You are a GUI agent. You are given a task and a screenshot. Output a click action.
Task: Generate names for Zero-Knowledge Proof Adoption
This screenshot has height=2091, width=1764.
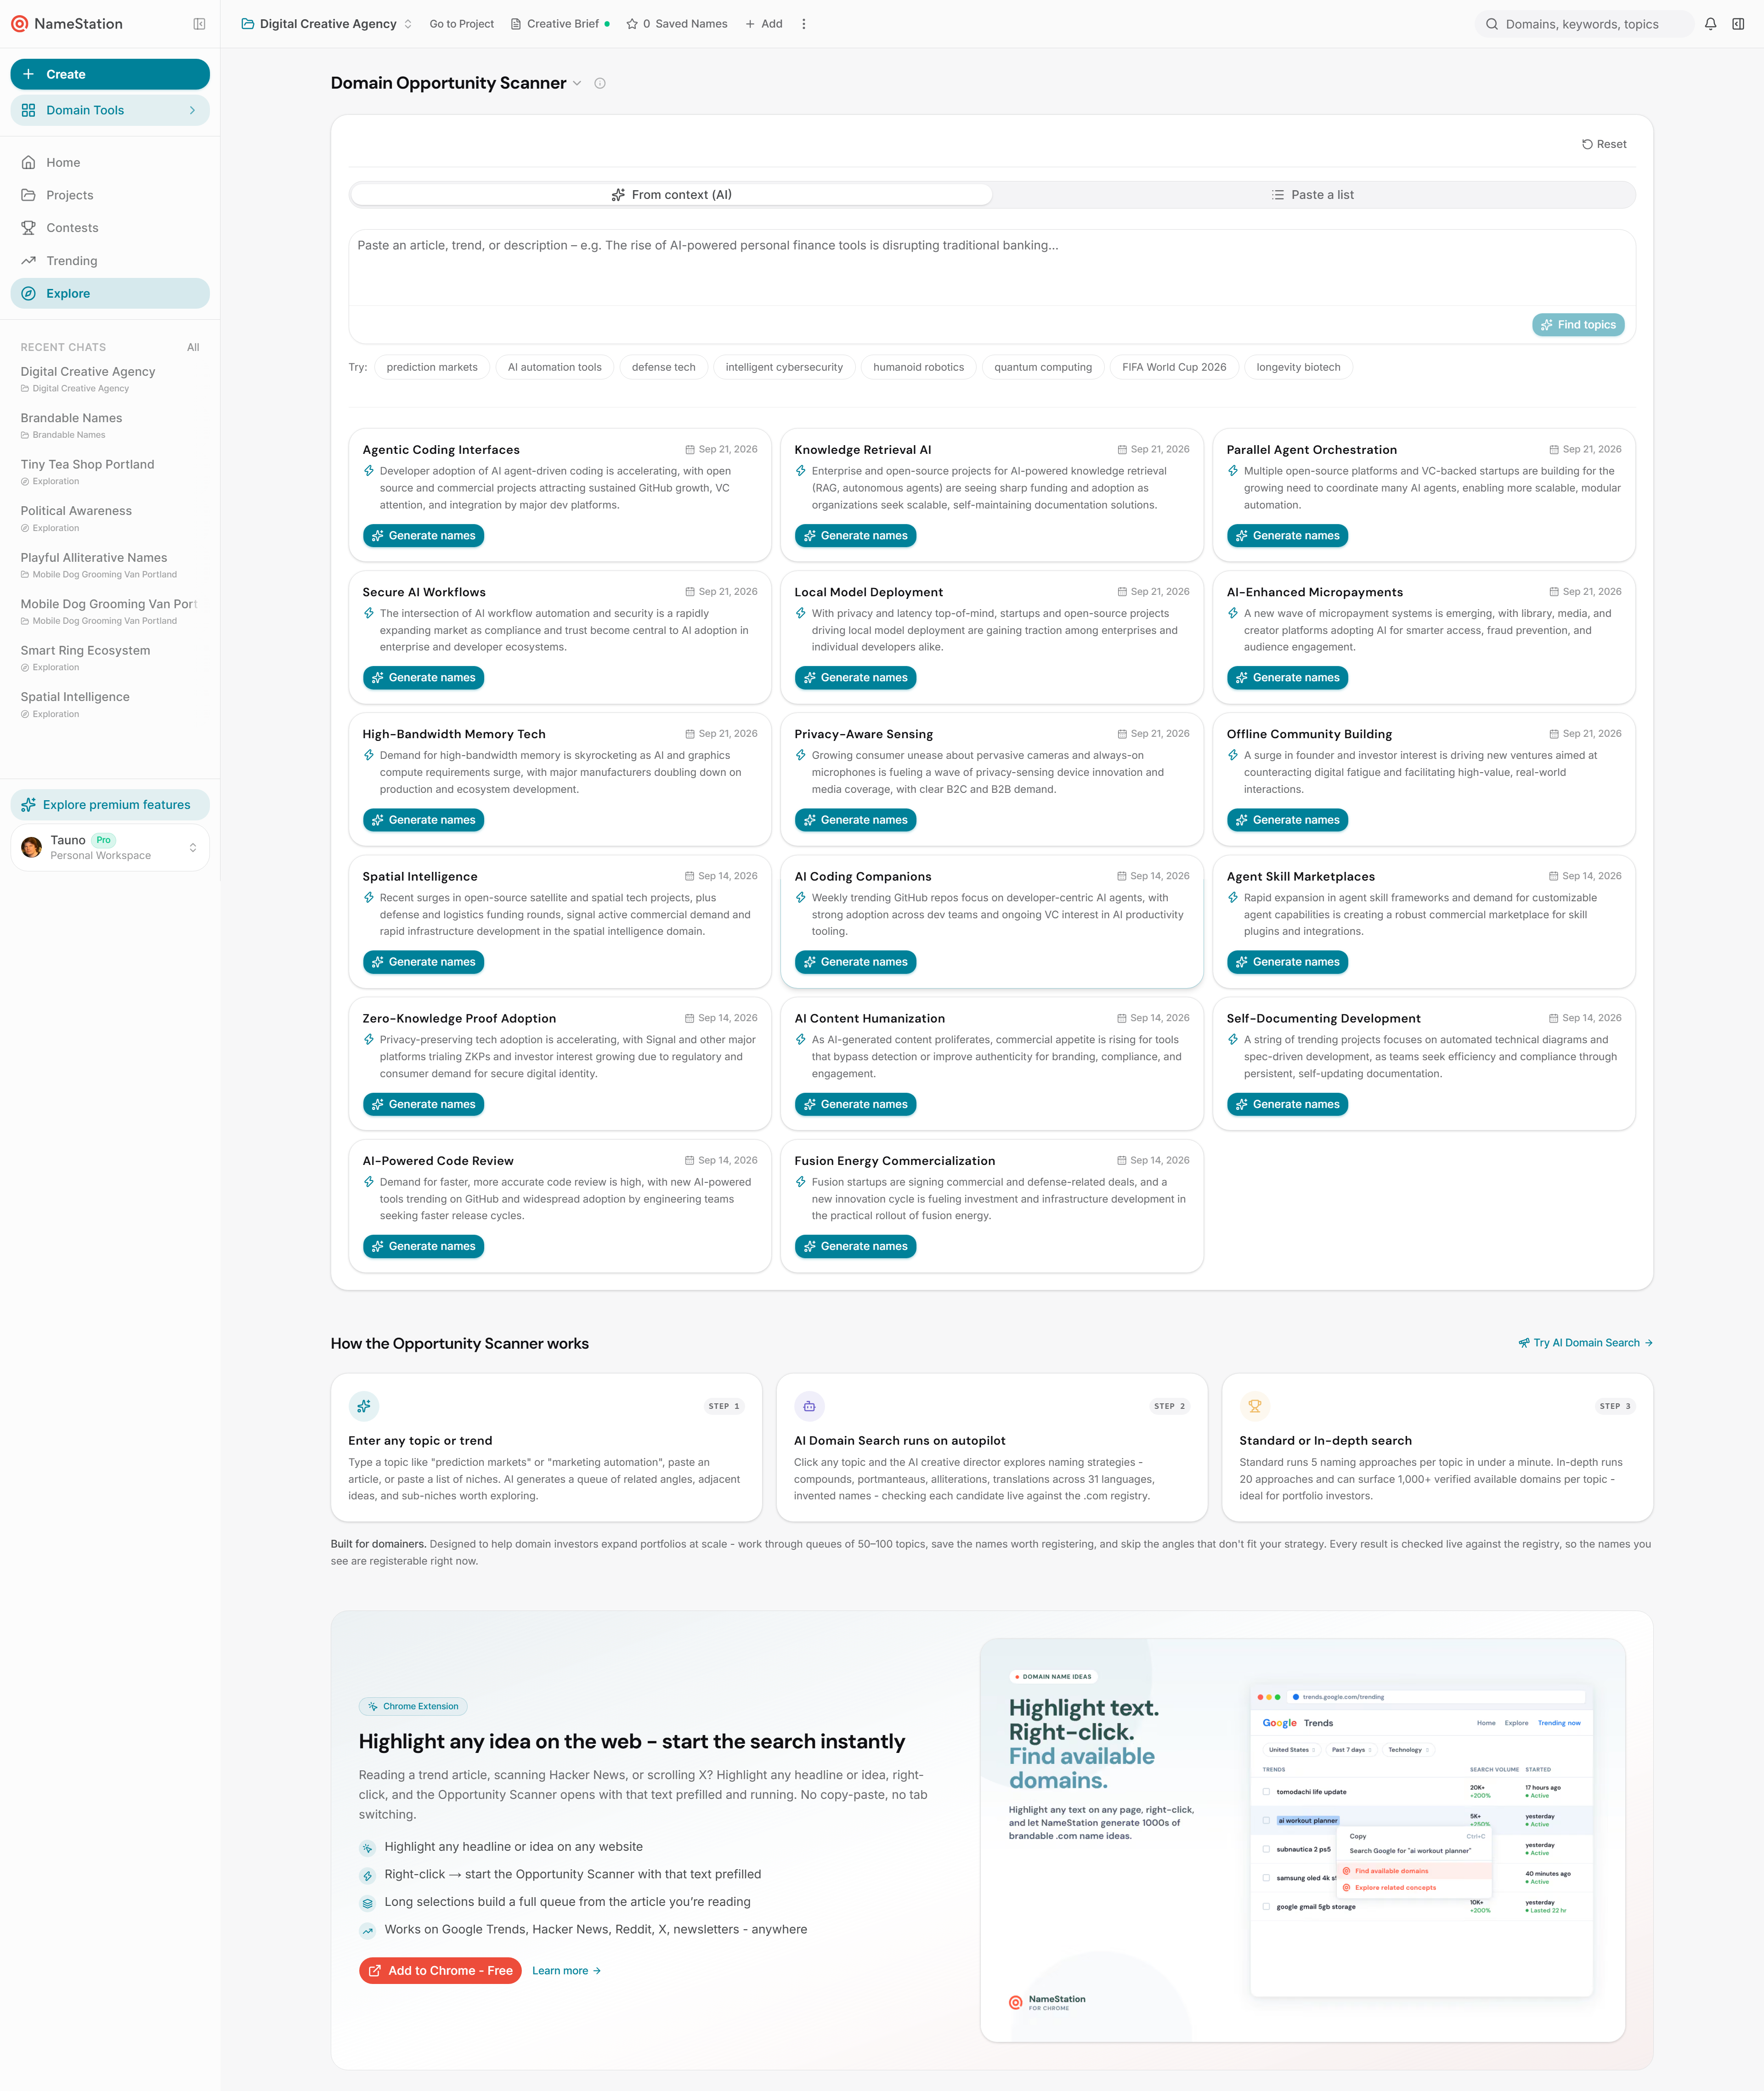click(423, 1104)
